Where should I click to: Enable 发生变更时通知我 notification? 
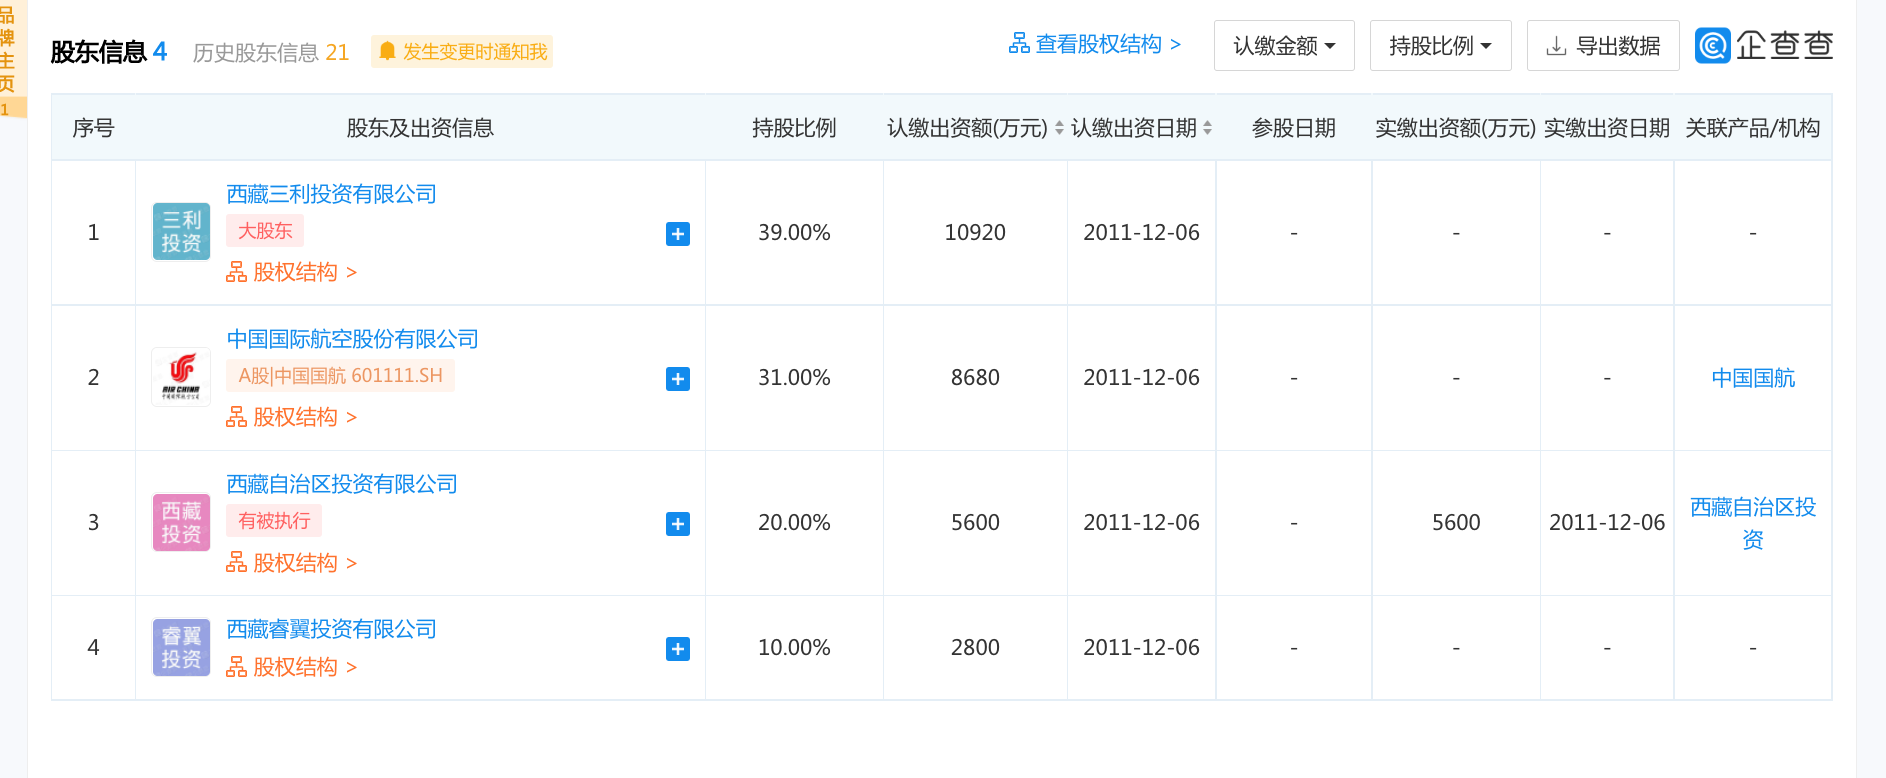462,52
